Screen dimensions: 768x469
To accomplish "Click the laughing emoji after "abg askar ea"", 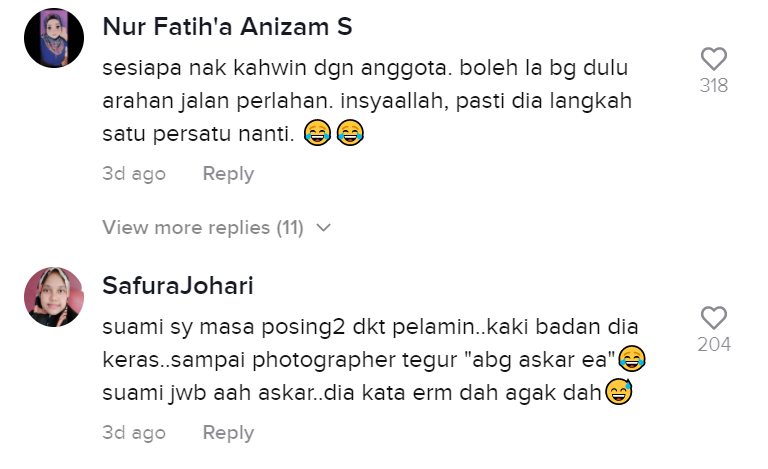I will pos(631,357).
